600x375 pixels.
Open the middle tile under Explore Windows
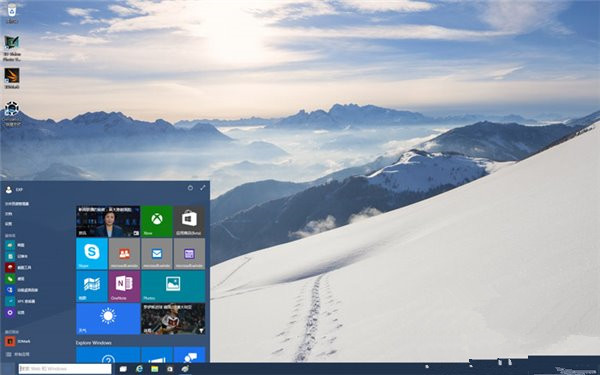click(157, 355)
